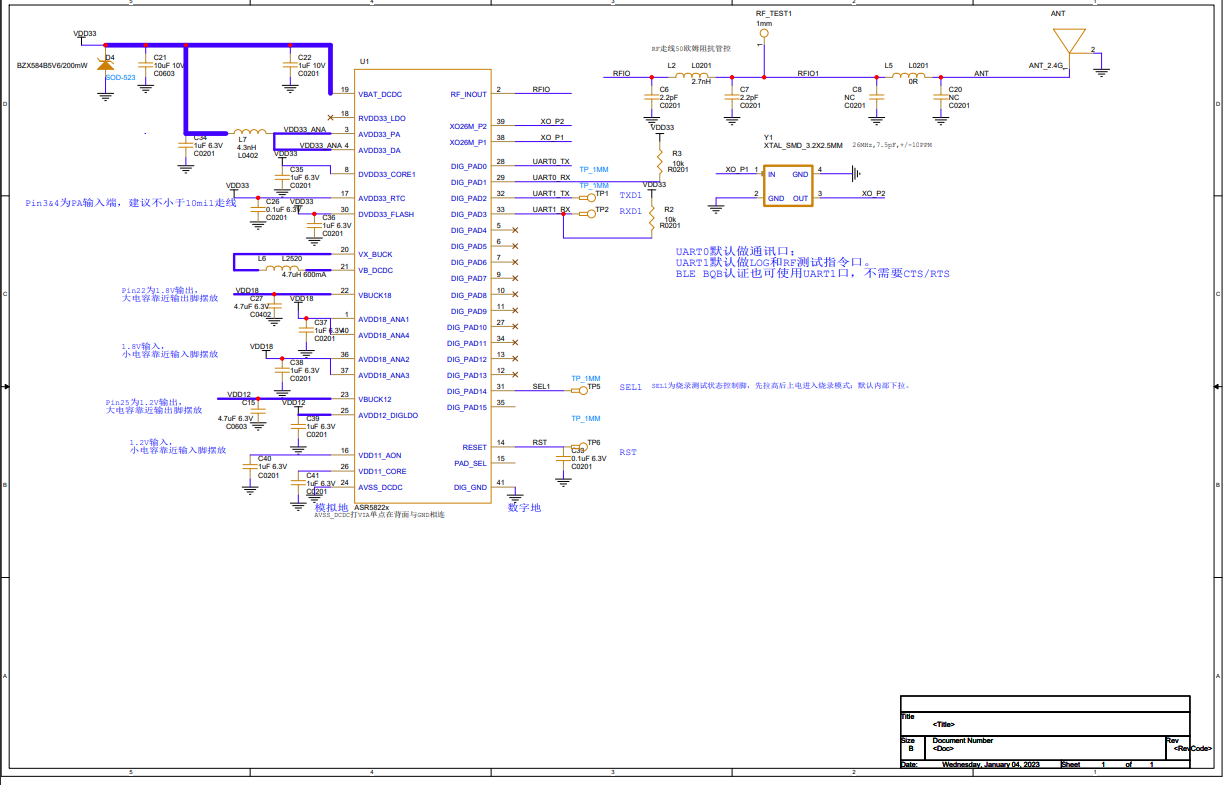The image size is (1231, 785).
Task: Select the UART0_TX net label
Action: click(551, 161)
